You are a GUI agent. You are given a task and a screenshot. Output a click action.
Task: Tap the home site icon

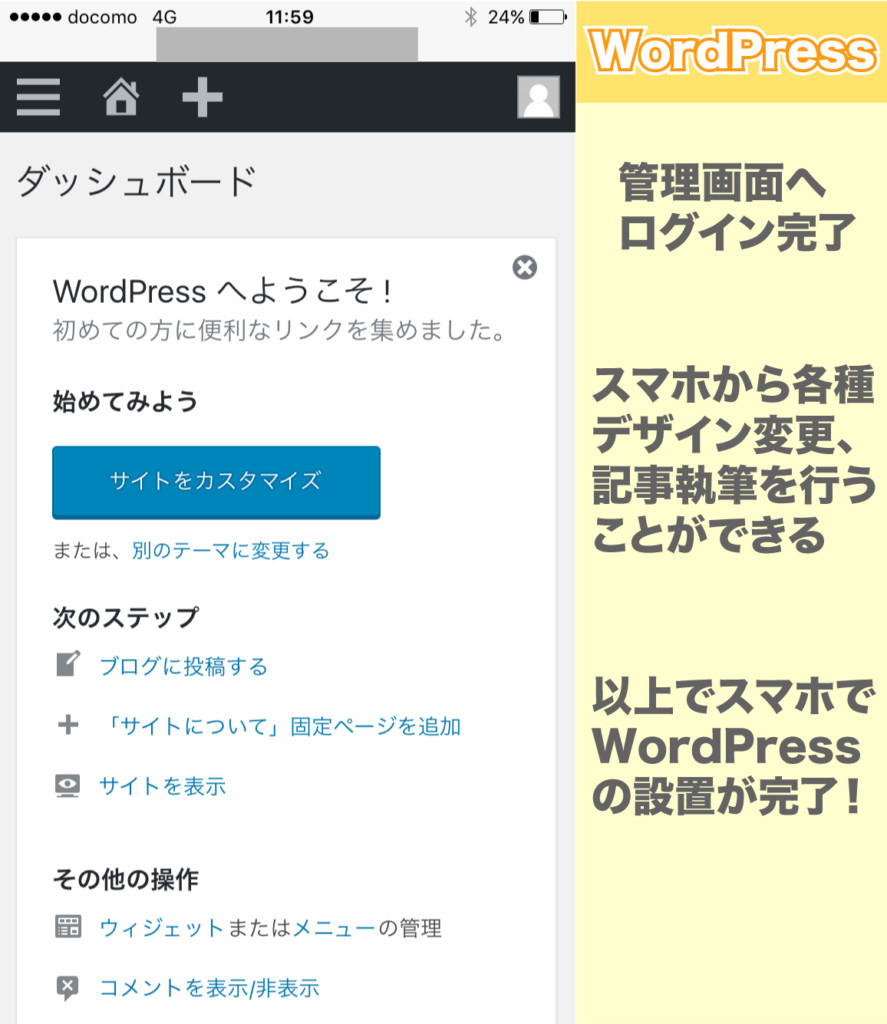point(121,97)
